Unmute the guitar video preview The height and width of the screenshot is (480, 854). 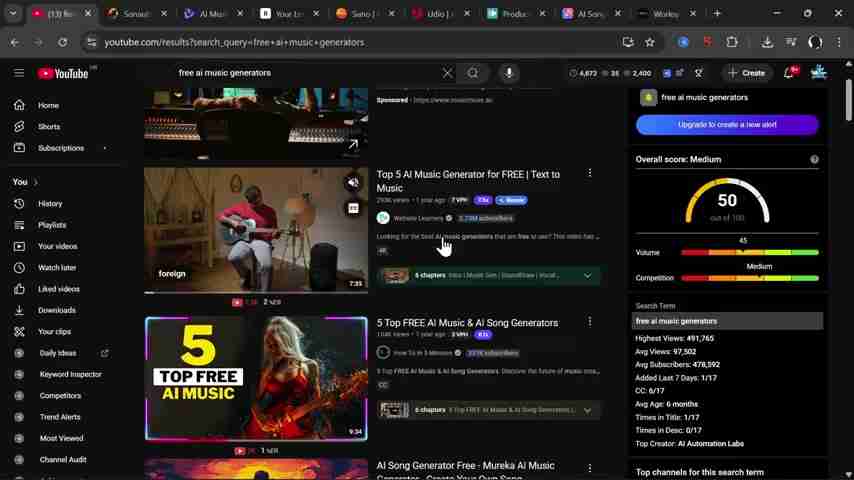(353, 183)
